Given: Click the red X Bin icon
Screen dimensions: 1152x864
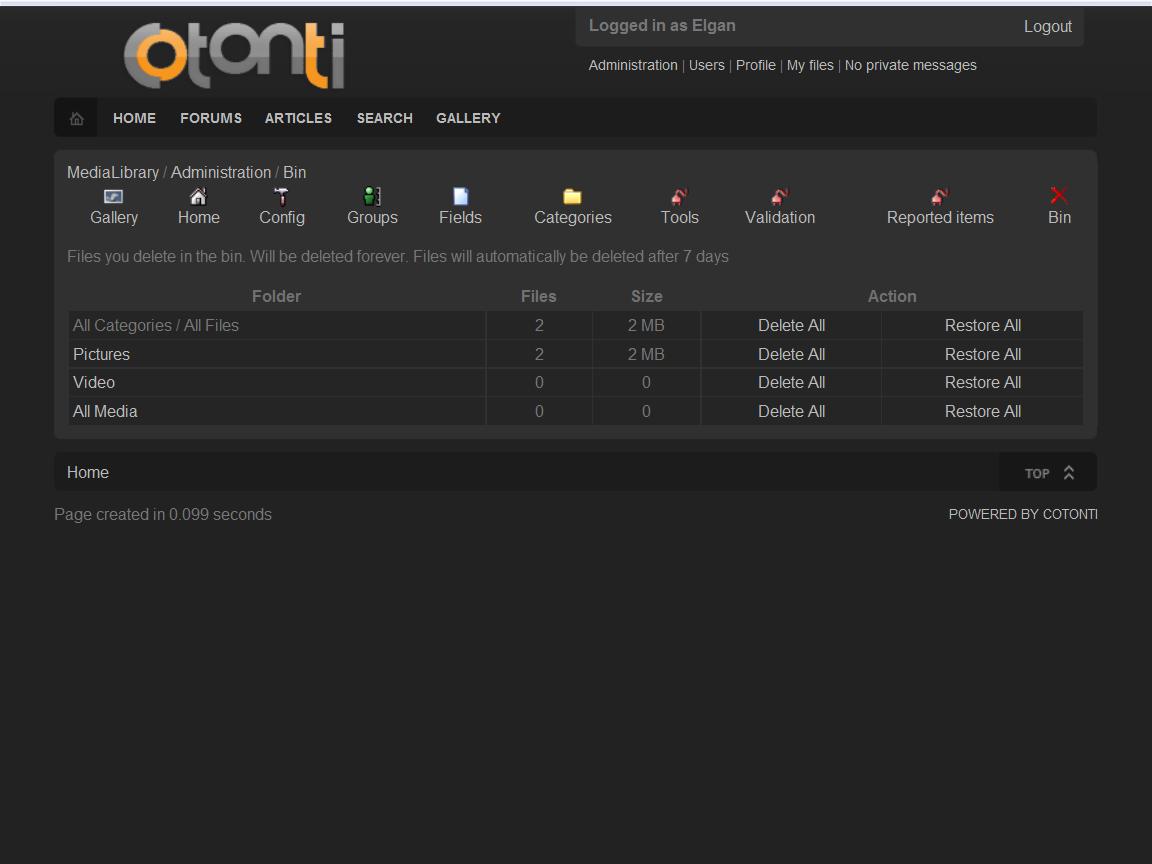Looking at the screenshot, I should 1059,195.
